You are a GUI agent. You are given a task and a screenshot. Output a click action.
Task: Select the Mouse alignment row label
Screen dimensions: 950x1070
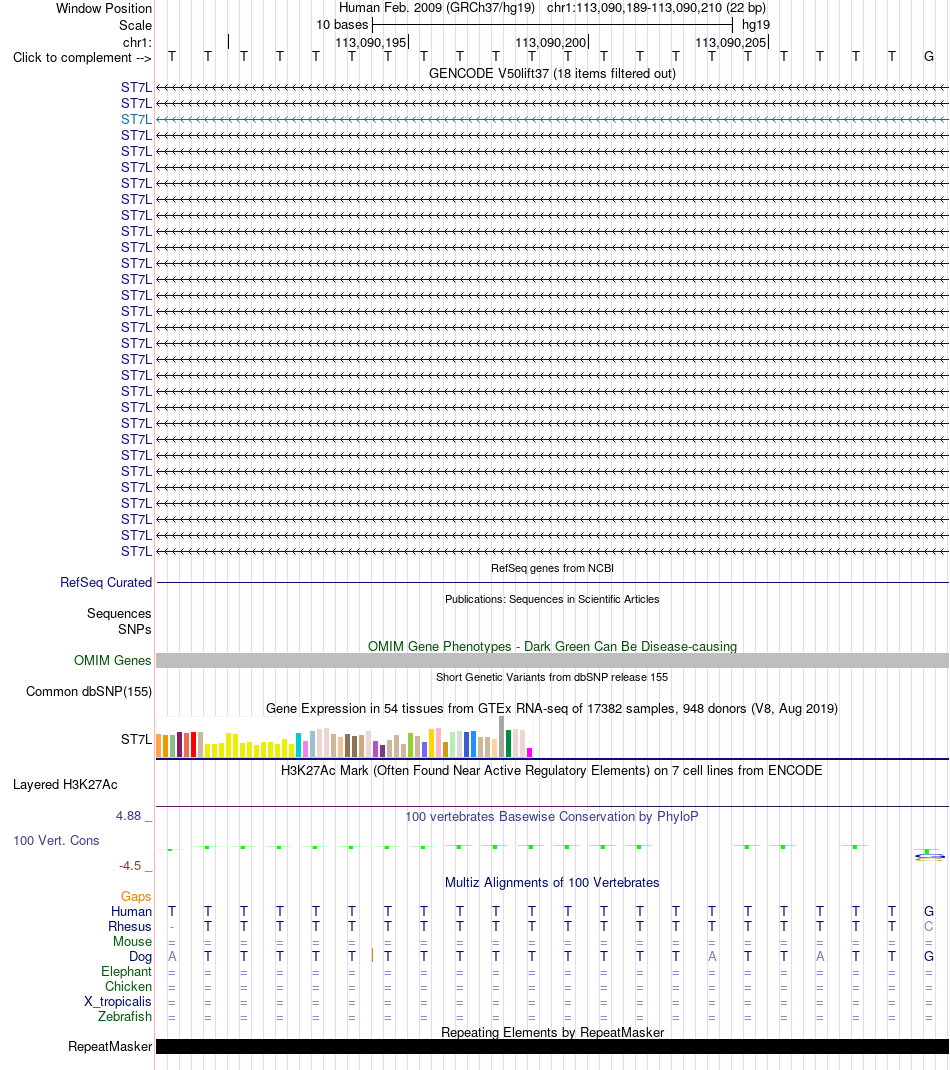(132, 942)
